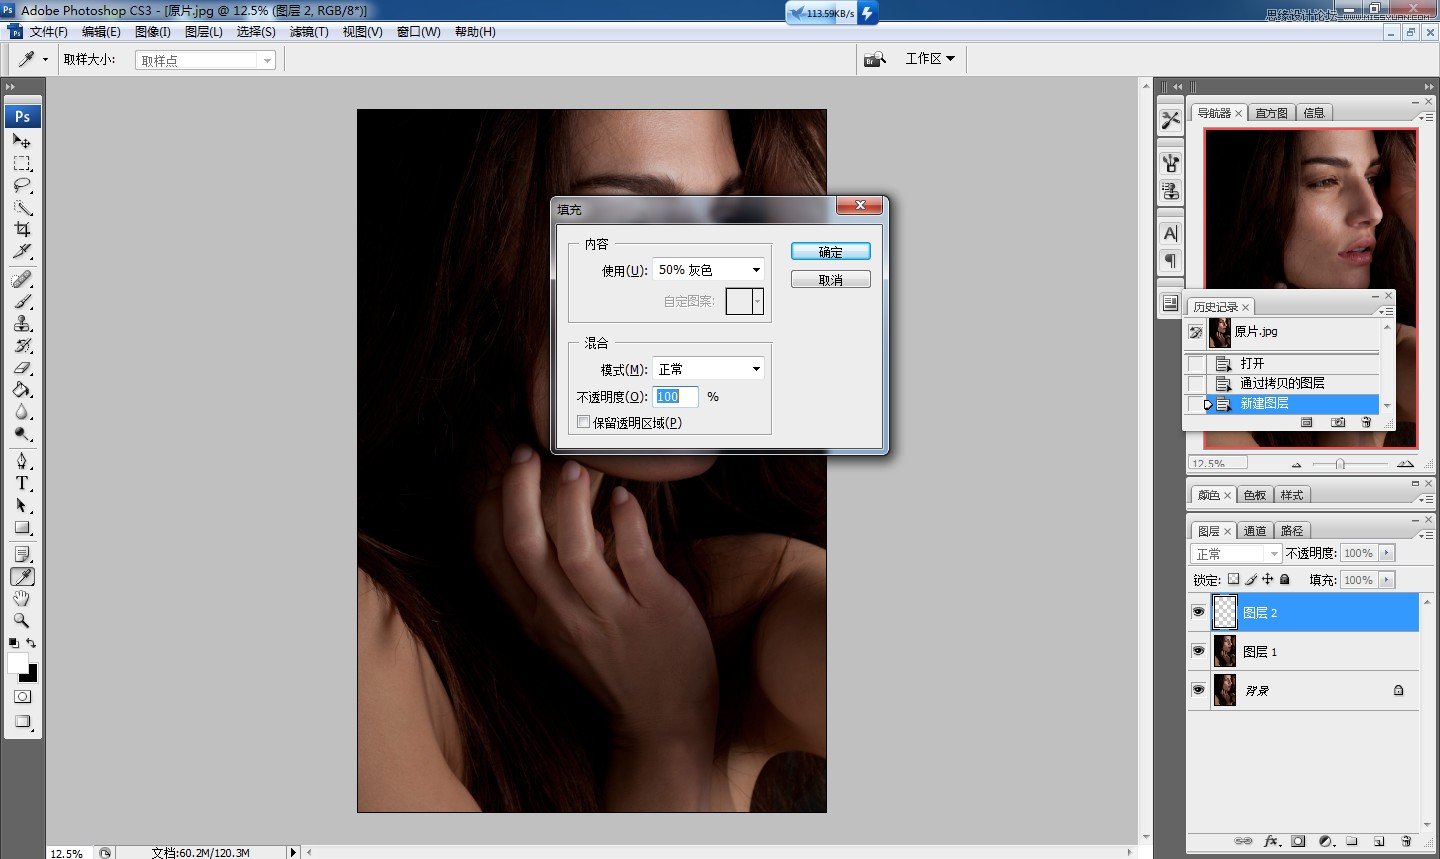The width and height of the screenshot is (1440, 859).
Task: Create new adjustment layer icon
Action: [1325, 841]
